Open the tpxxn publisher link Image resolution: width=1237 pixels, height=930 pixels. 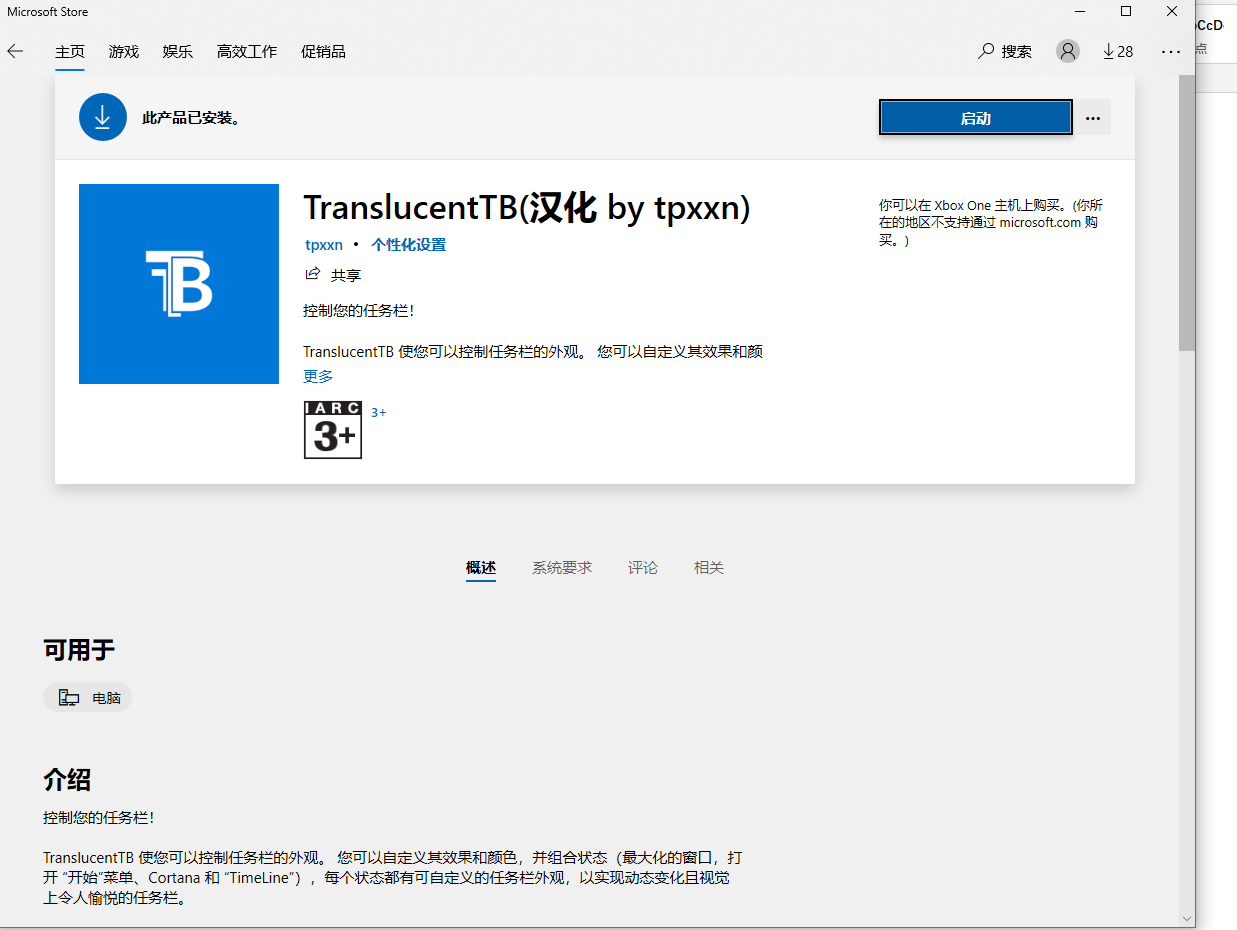tap(324, 245)
